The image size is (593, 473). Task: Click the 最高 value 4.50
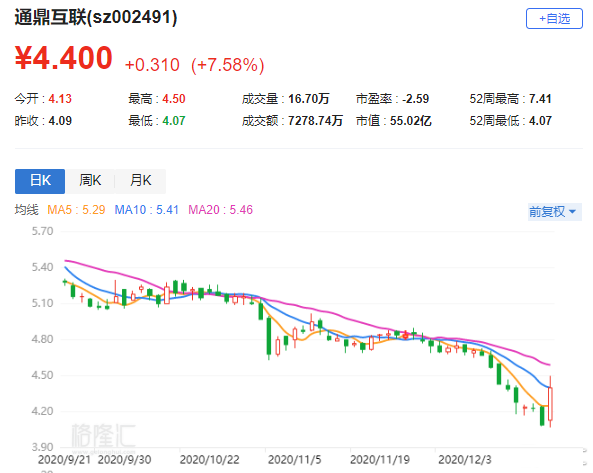click(174, 99)
